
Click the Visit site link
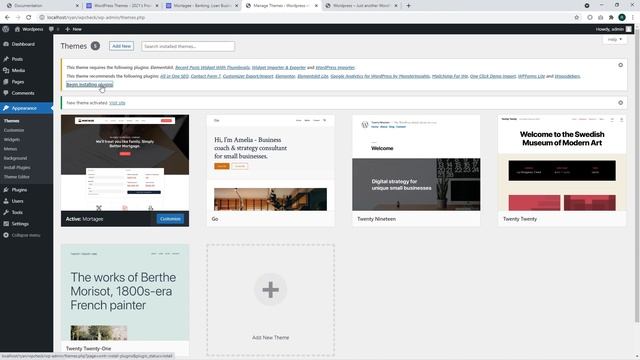(117, 103)
